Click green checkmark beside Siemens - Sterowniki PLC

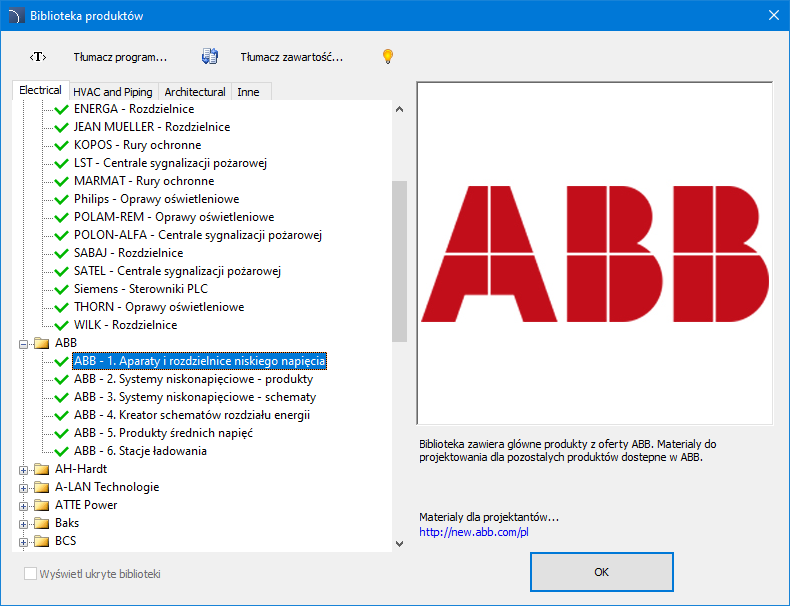(62, 289)
